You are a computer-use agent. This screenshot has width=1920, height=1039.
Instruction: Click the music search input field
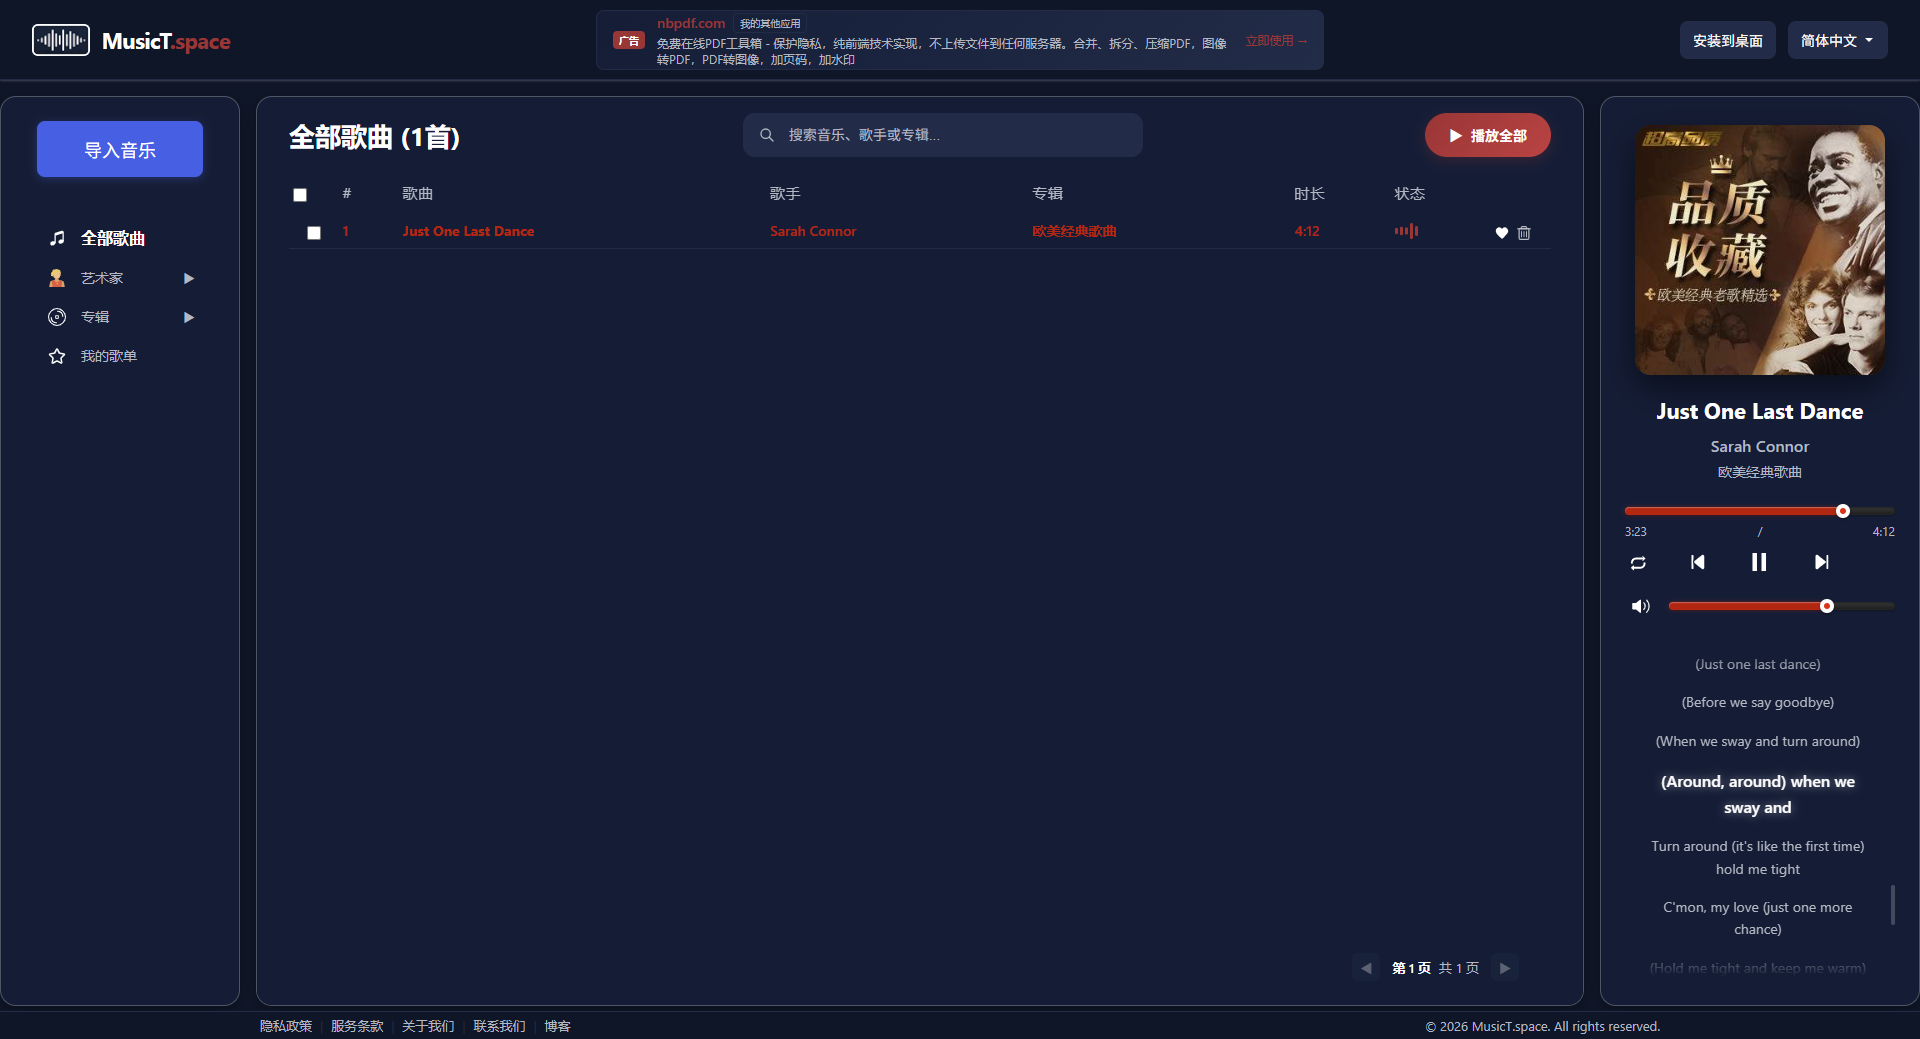950,135
